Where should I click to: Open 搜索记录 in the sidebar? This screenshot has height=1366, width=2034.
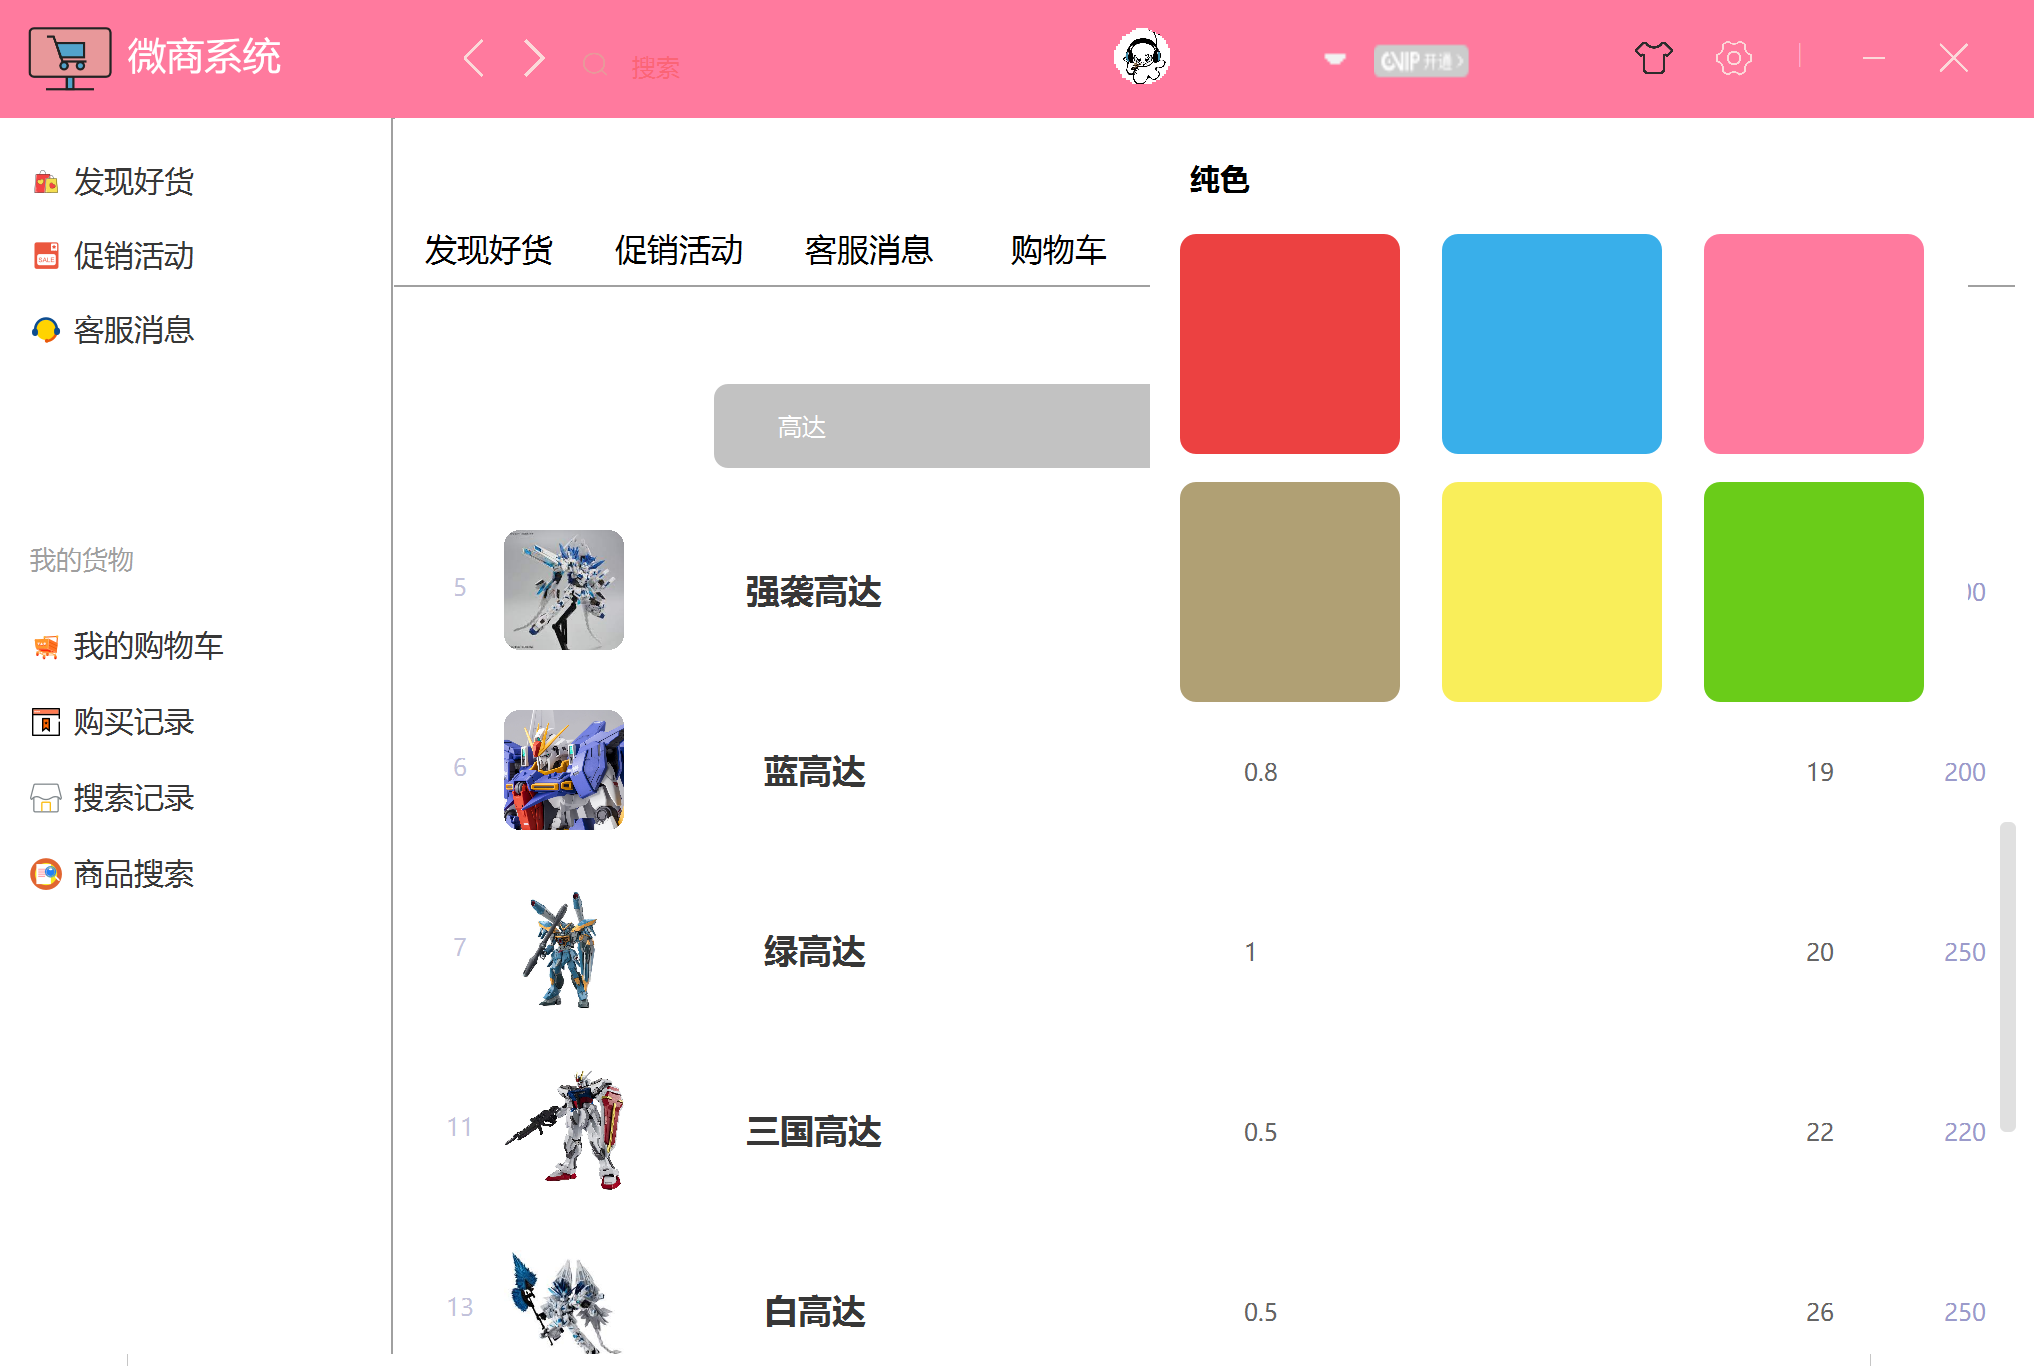136,798
